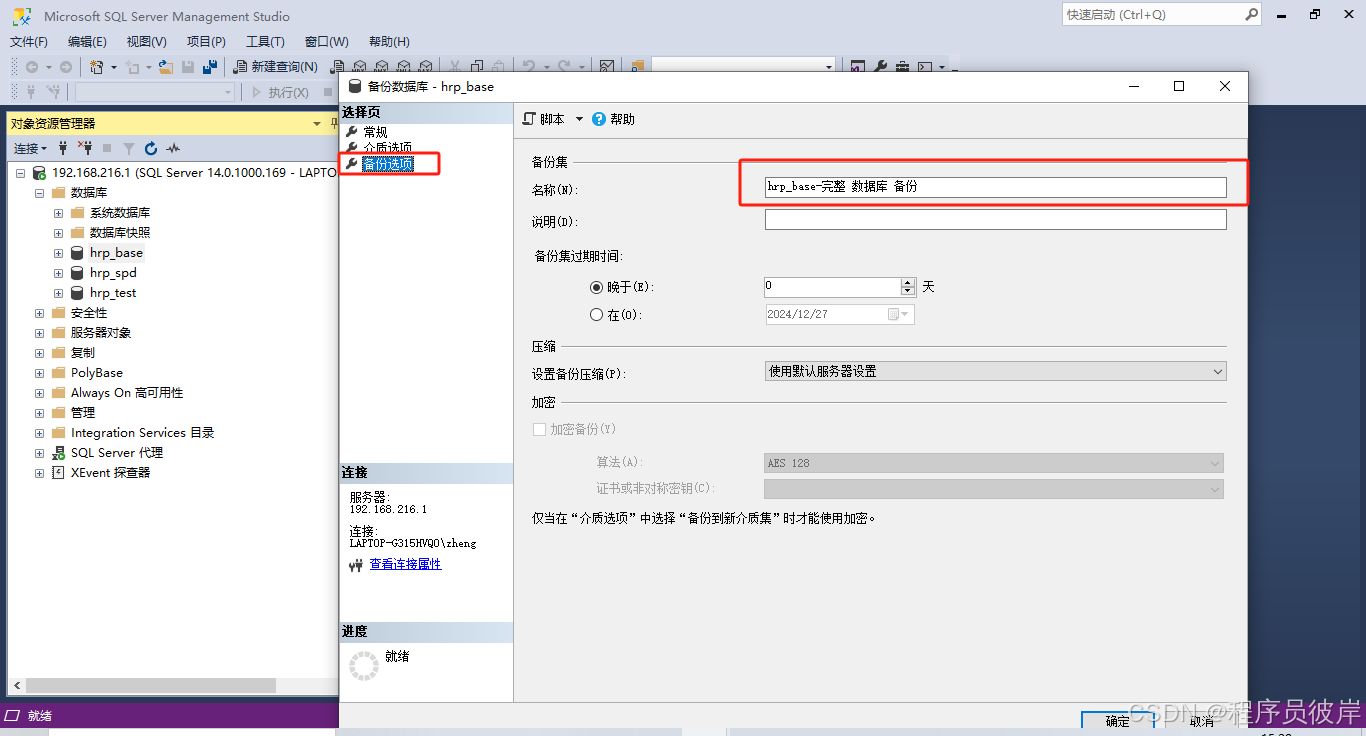Image resolution: width=1366 pixels, height=736 pixels.
Task: Click the Save icon on the toolbar
Action: coord(189,66)
